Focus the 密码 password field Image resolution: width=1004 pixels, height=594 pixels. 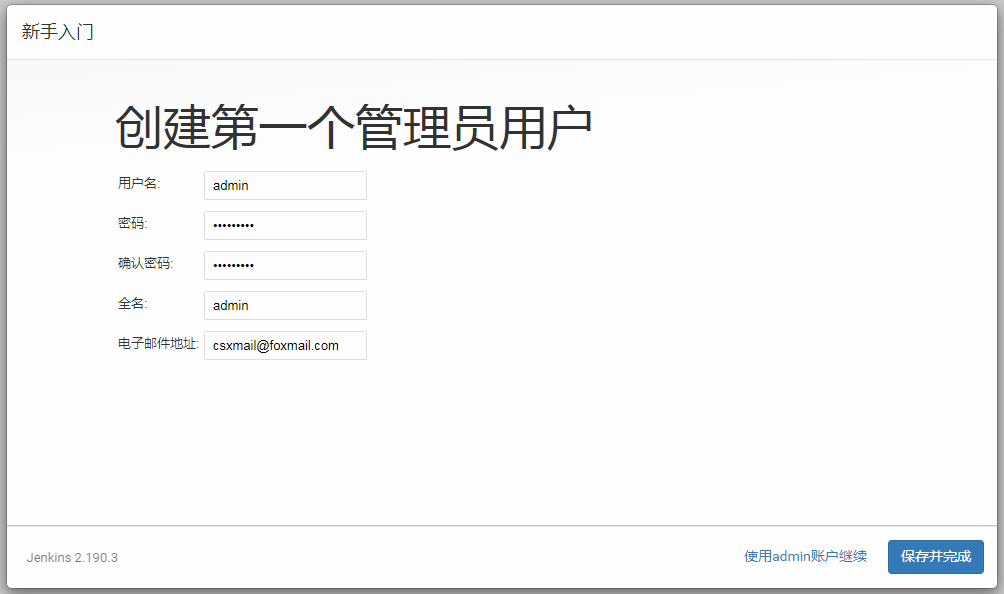point(285,226)
